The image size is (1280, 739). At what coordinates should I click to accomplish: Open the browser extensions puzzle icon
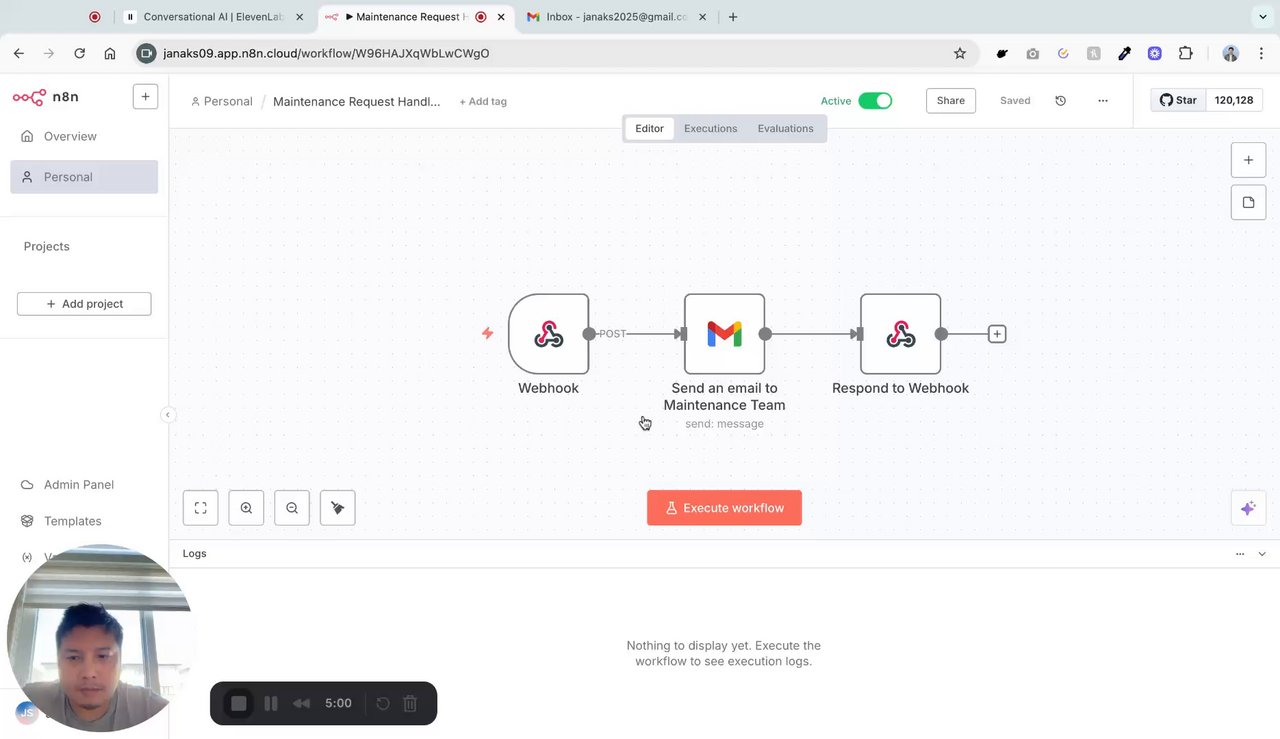tap(1186, 53)
